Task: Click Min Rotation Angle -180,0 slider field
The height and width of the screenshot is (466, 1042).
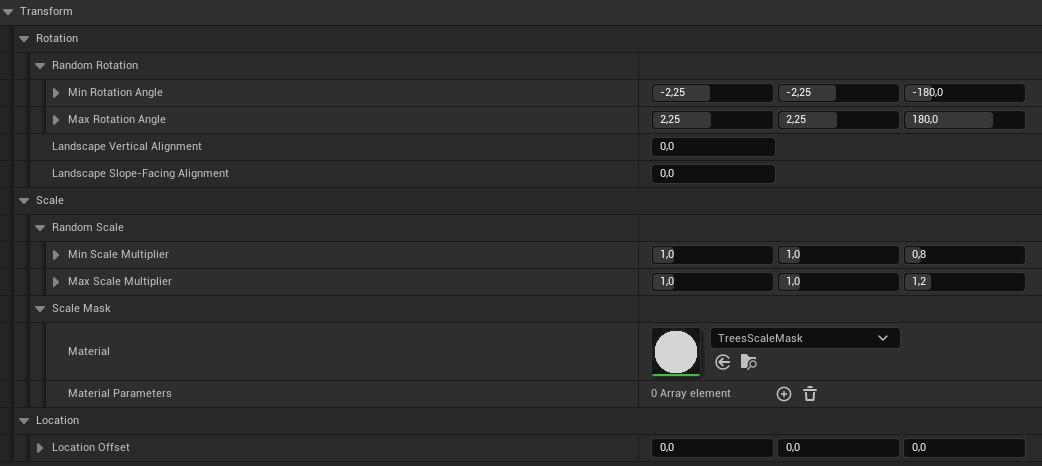Action: (964, 92)
